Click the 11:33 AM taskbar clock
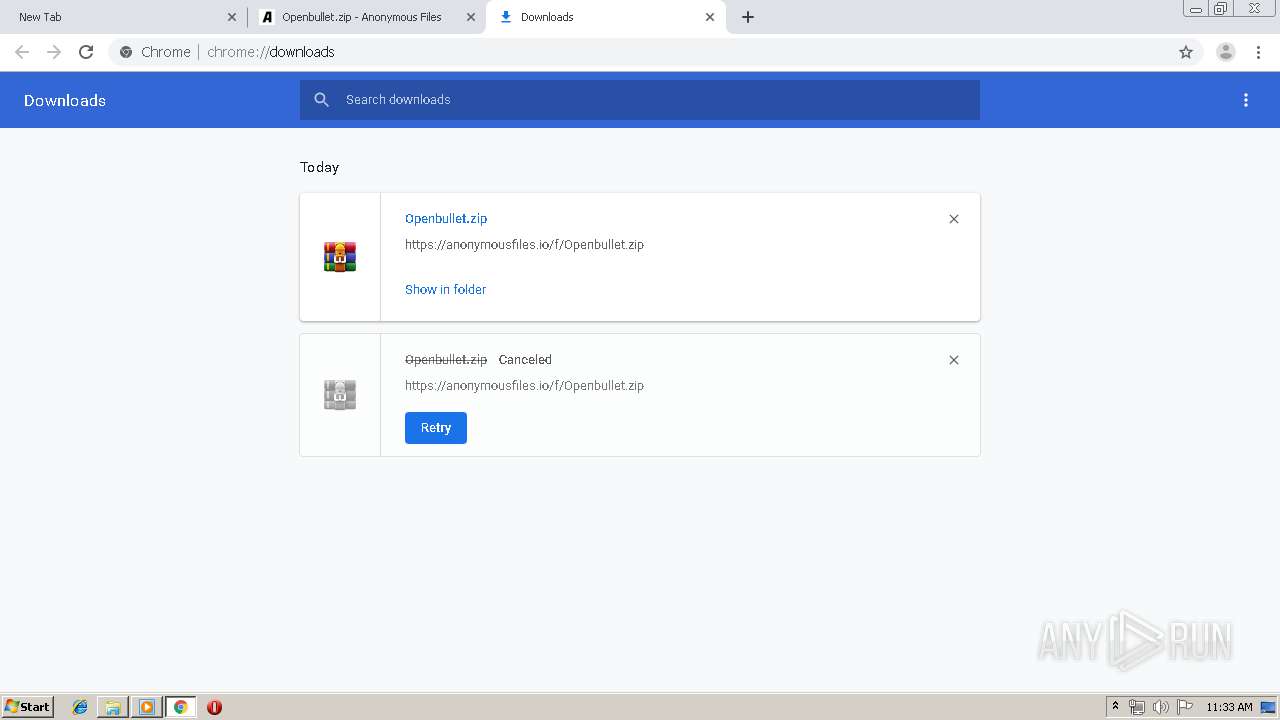This screenshot has width=1280, height=720. coord(1229,707)
